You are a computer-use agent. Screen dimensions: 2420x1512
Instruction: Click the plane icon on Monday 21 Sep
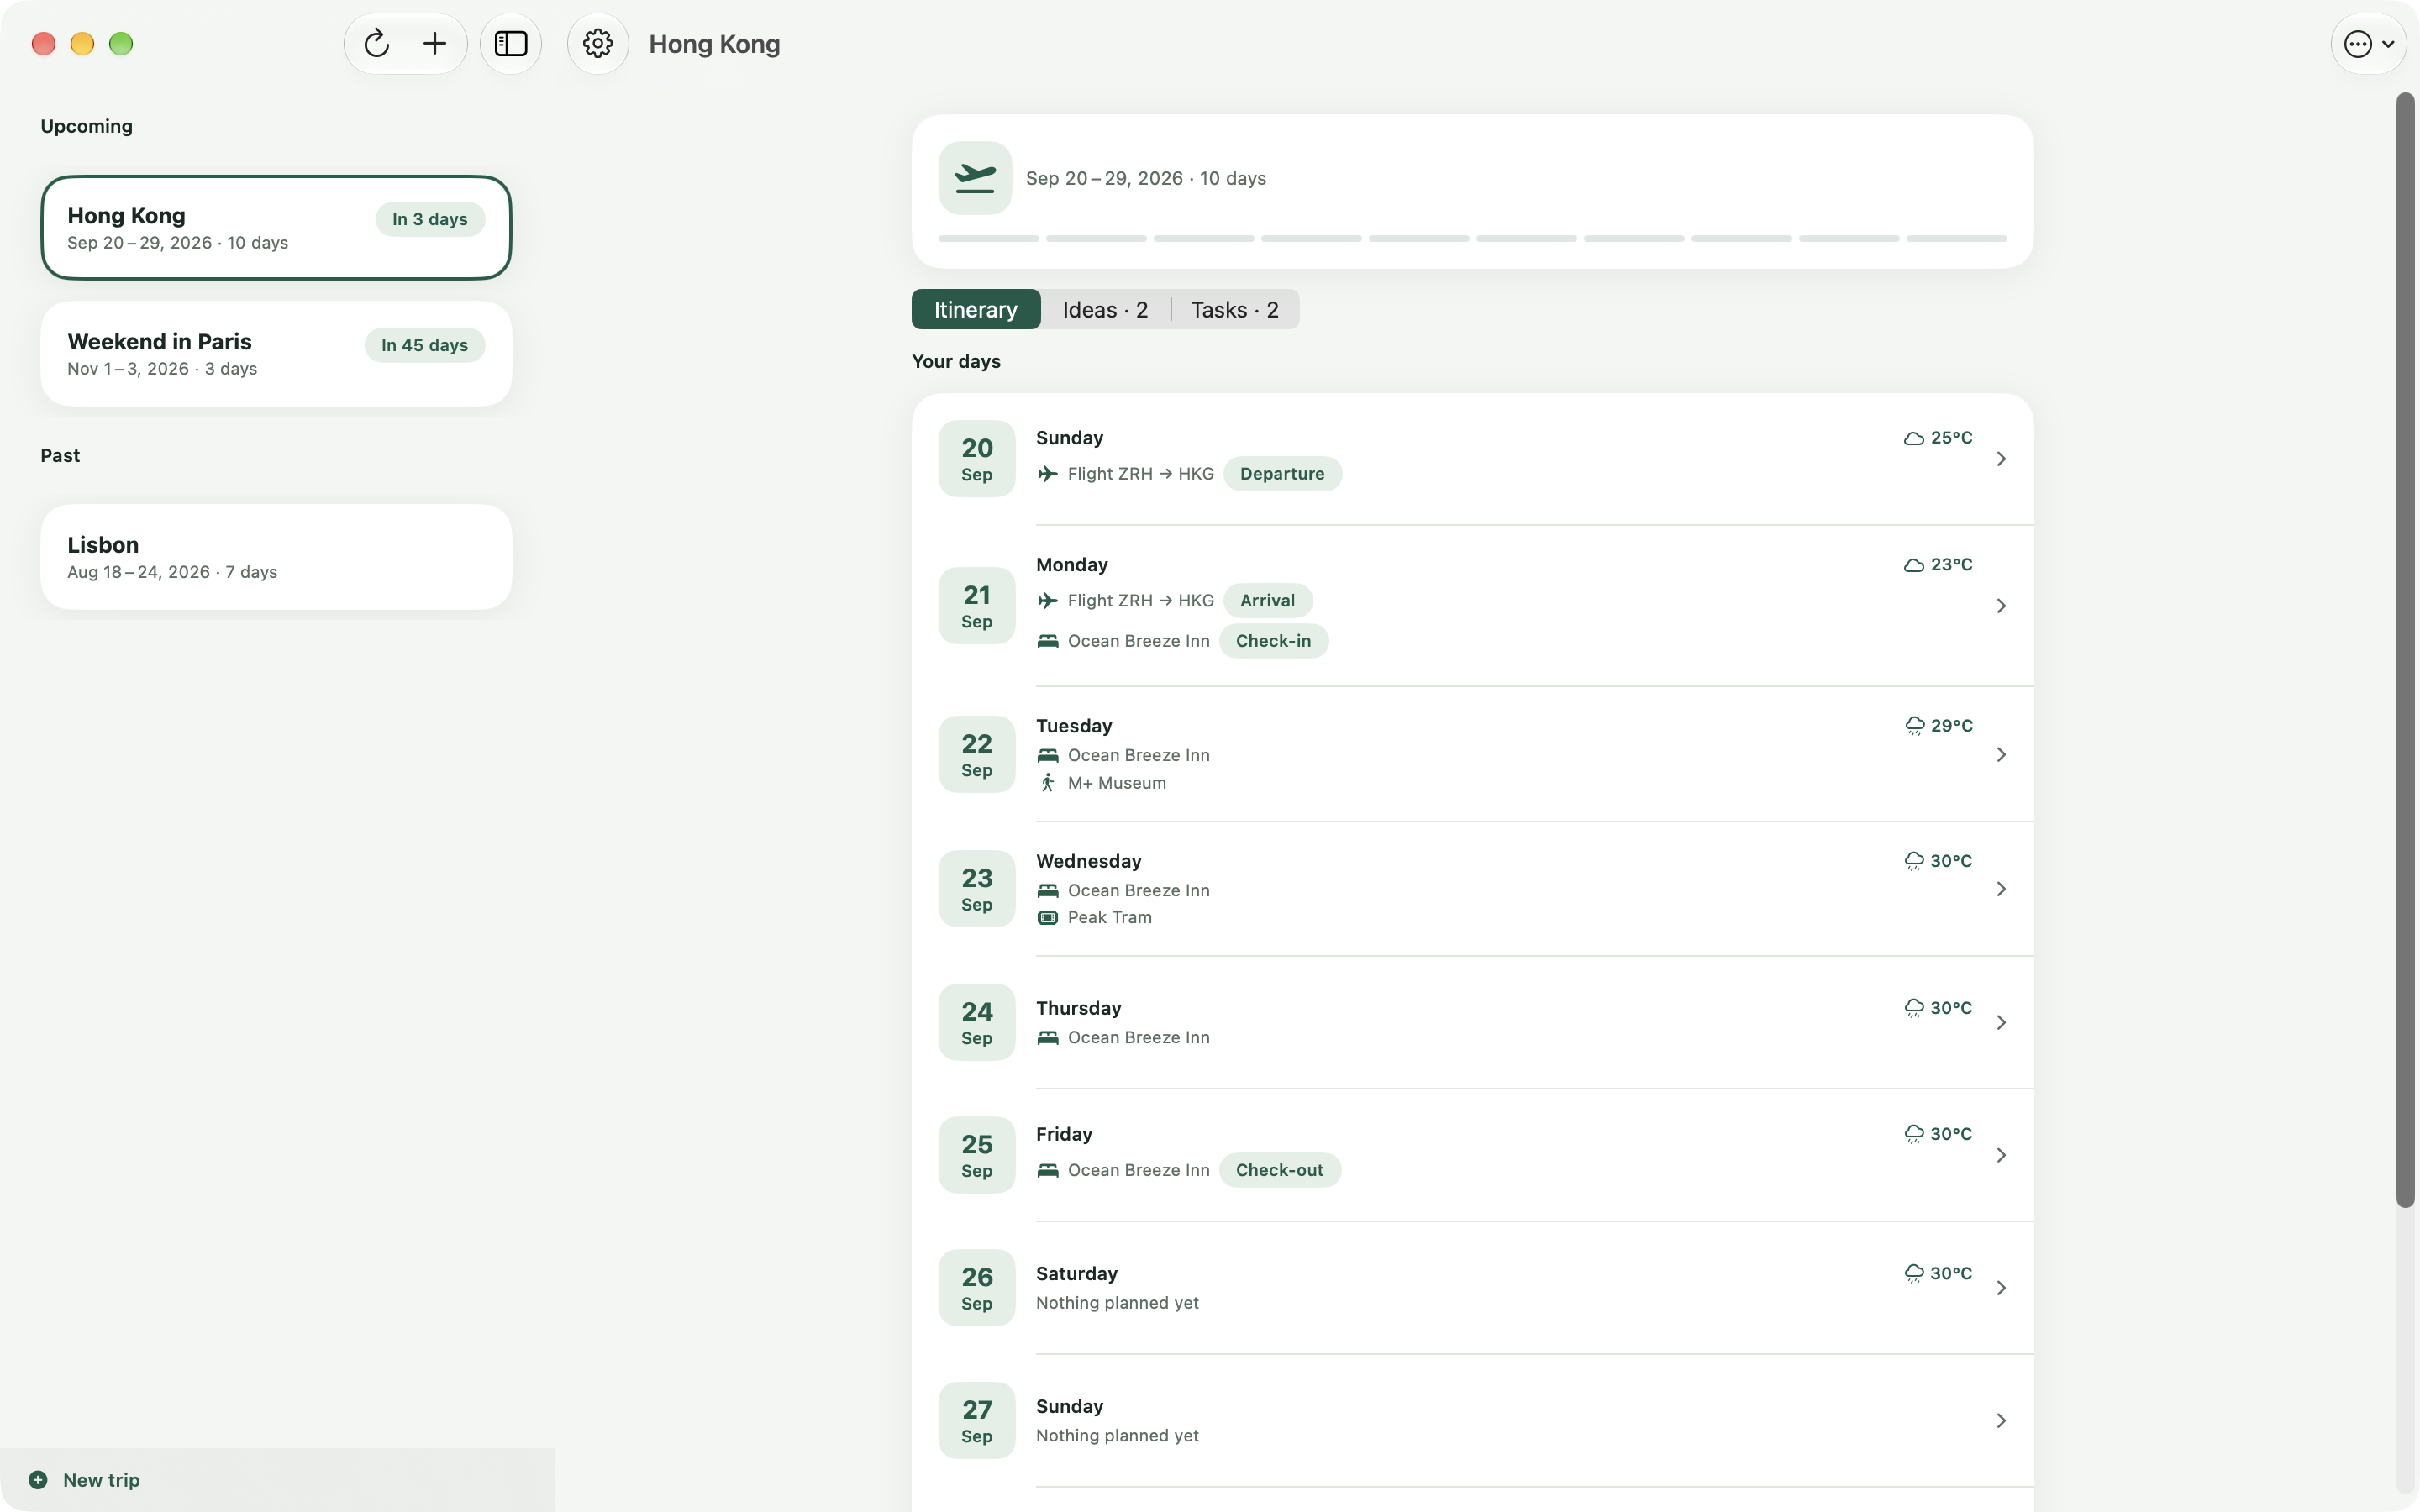[x=1047, y=601]
